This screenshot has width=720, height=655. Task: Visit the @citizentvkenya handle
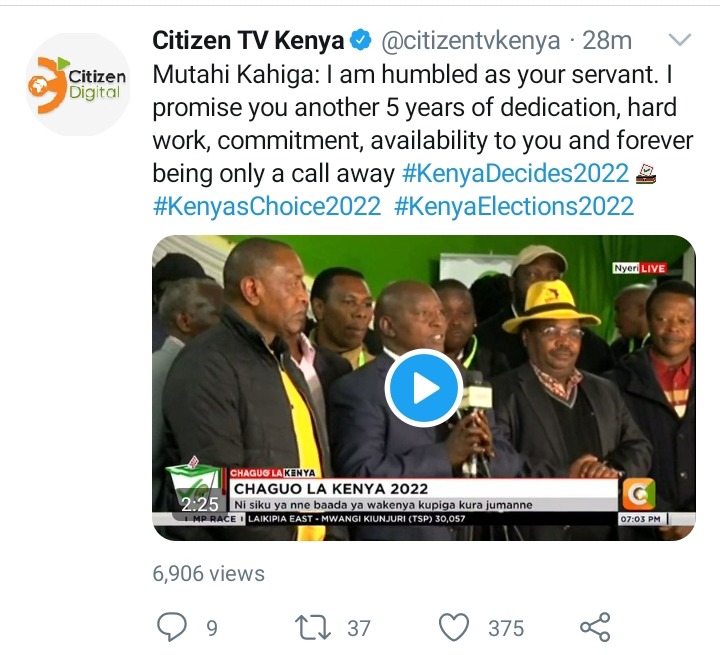click(471, 41)
